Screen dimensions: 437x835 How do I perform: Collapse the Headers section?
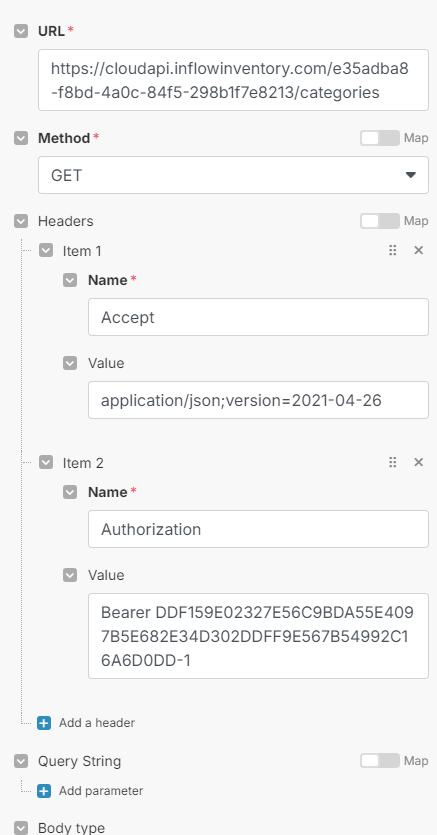pos(21,221)
